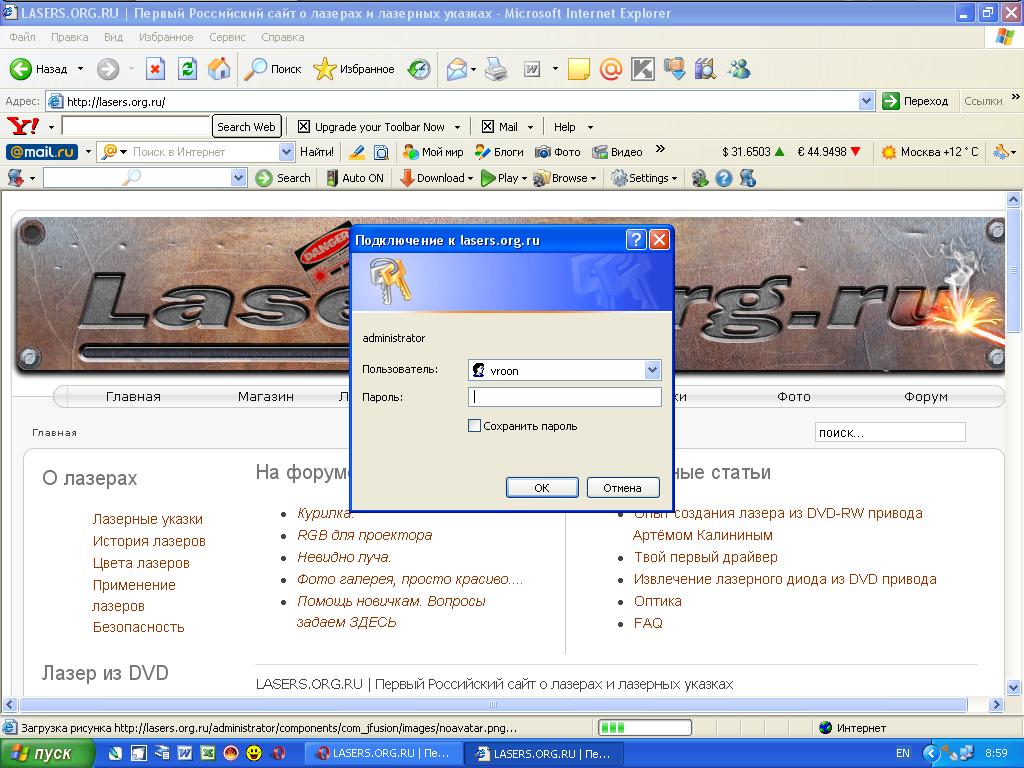
Task: Open the address bar dropdown arrow
Action: pyautogui.click(x=867, y=101)
